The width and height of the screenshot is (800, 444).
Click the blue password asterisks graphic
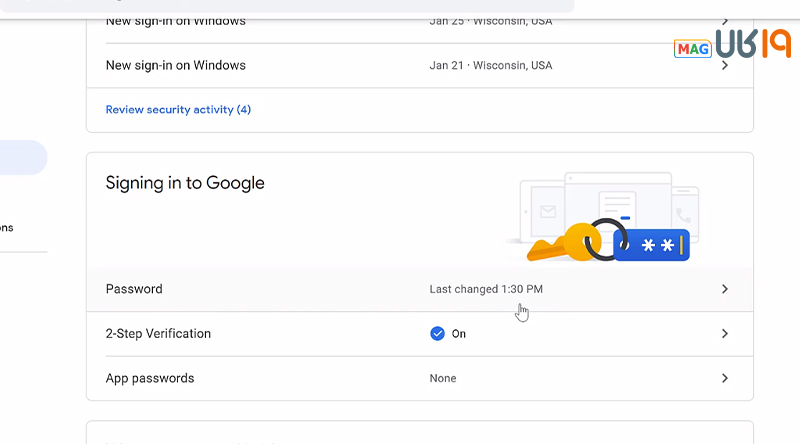[x=652, y=244]
